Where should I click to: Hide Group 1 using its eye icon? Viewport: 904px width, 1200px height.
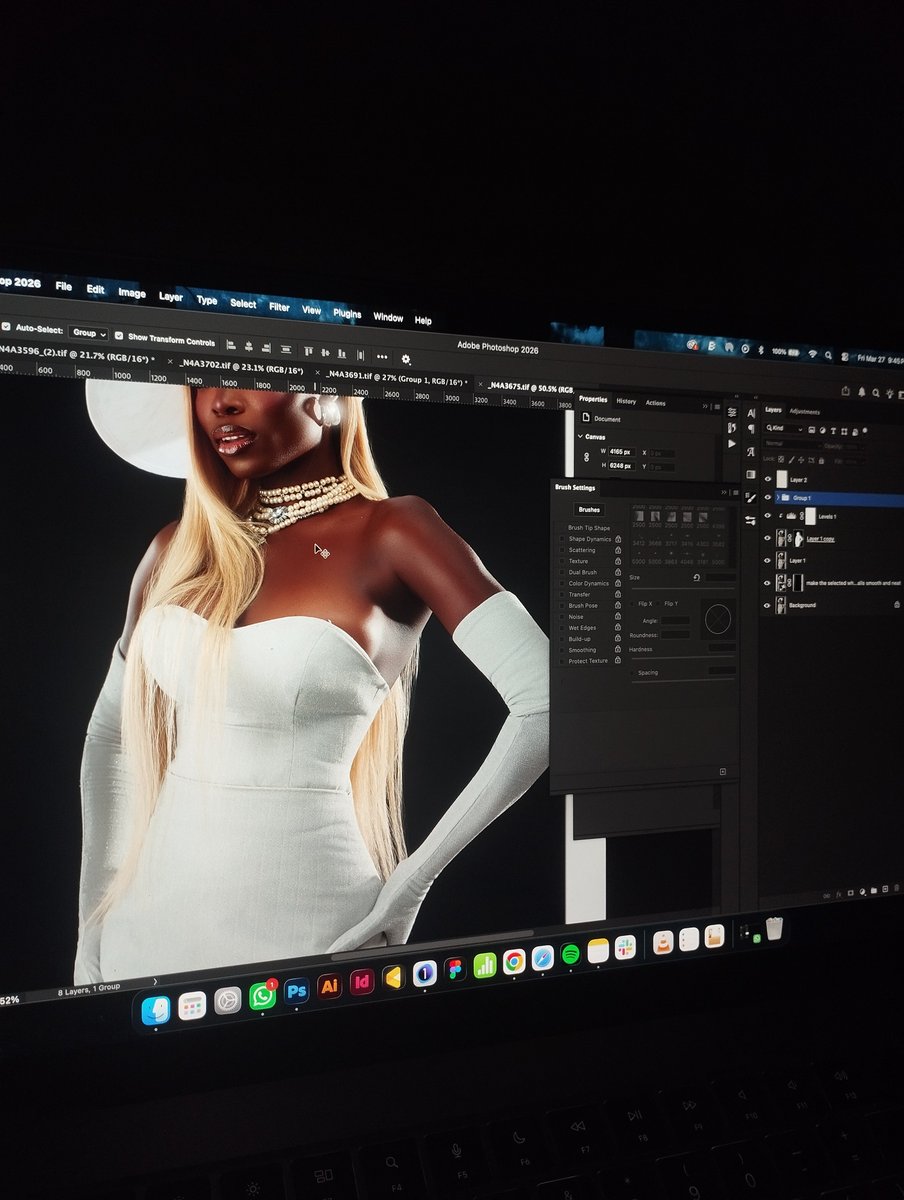(x=768, y=497)
